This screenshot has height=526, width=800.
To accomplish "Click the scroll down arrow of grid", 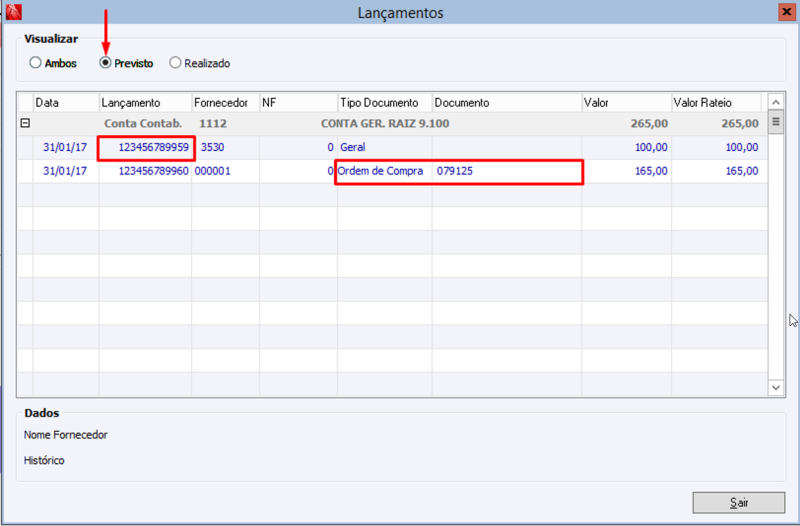I will (776, 388).
